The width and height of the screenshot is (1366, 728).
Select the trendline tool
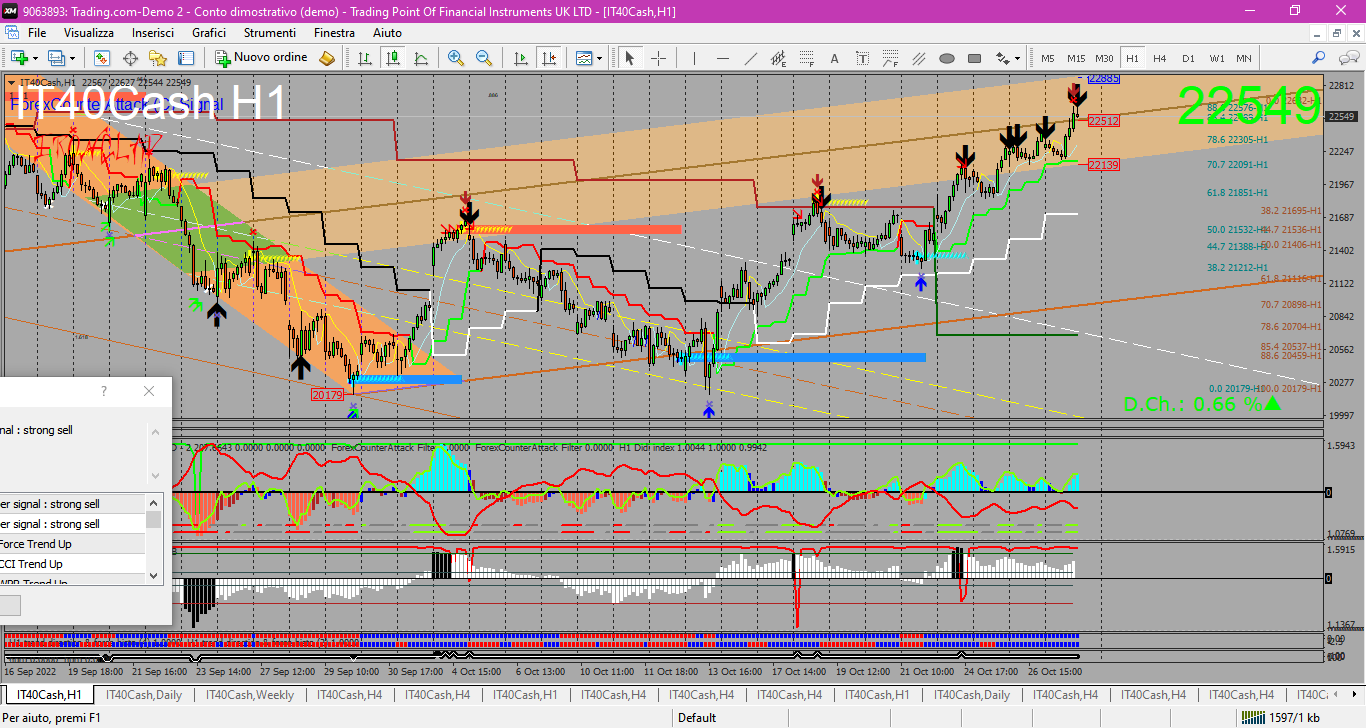(751, 58)
